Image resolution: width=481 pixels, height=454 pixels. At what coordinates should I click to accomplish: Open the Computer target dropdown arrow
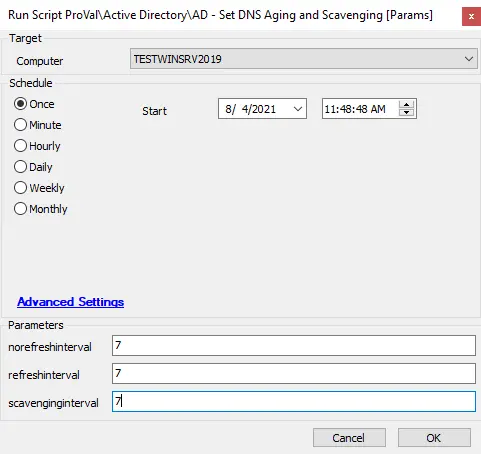click(x=469, y=59)
